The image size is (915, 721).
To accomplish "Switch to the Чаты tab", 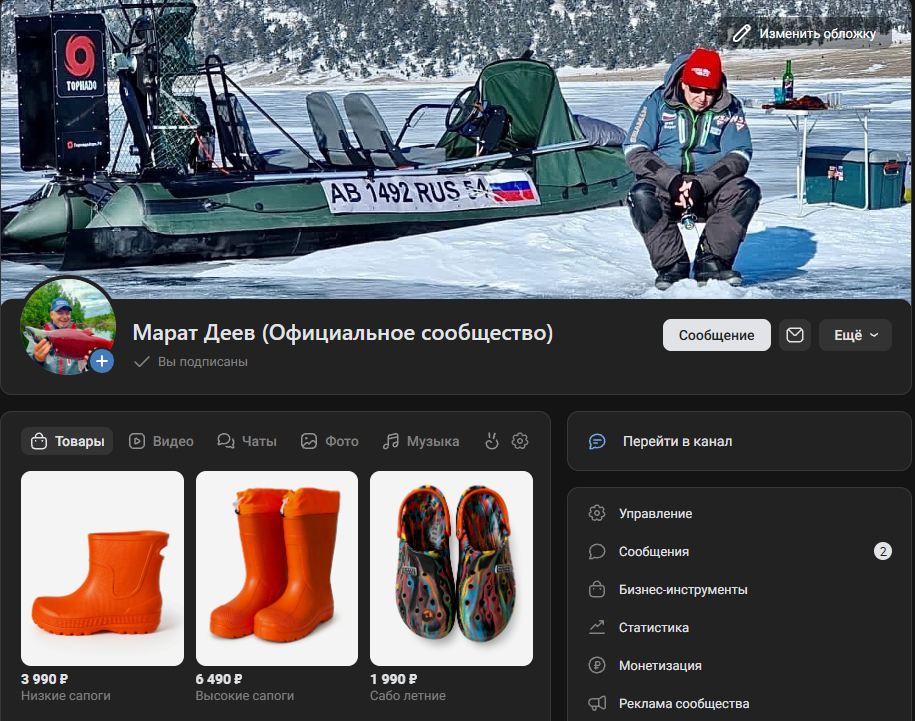I will coord(247,441).
